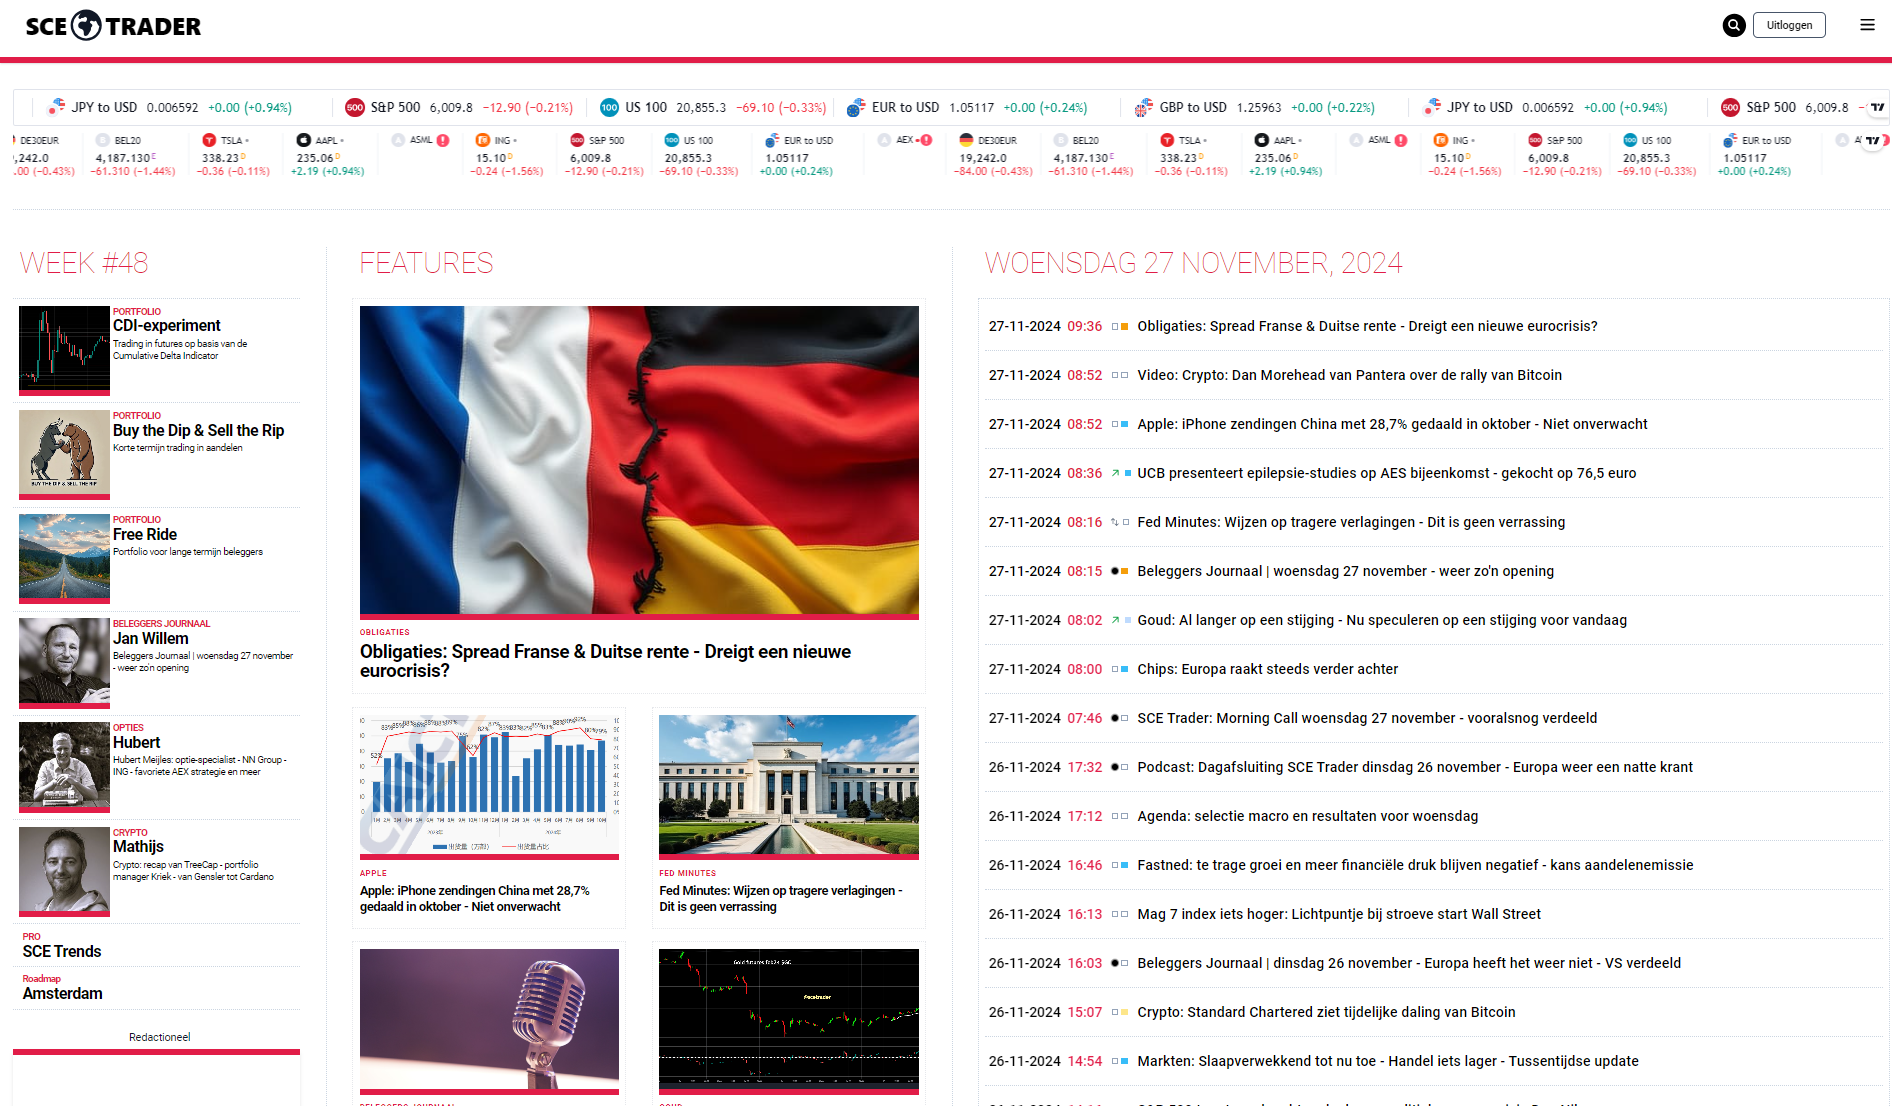The image size is (1892, 1106).
Task: Open the Agenda: selectie macro news item
Action: (1307, 817)
